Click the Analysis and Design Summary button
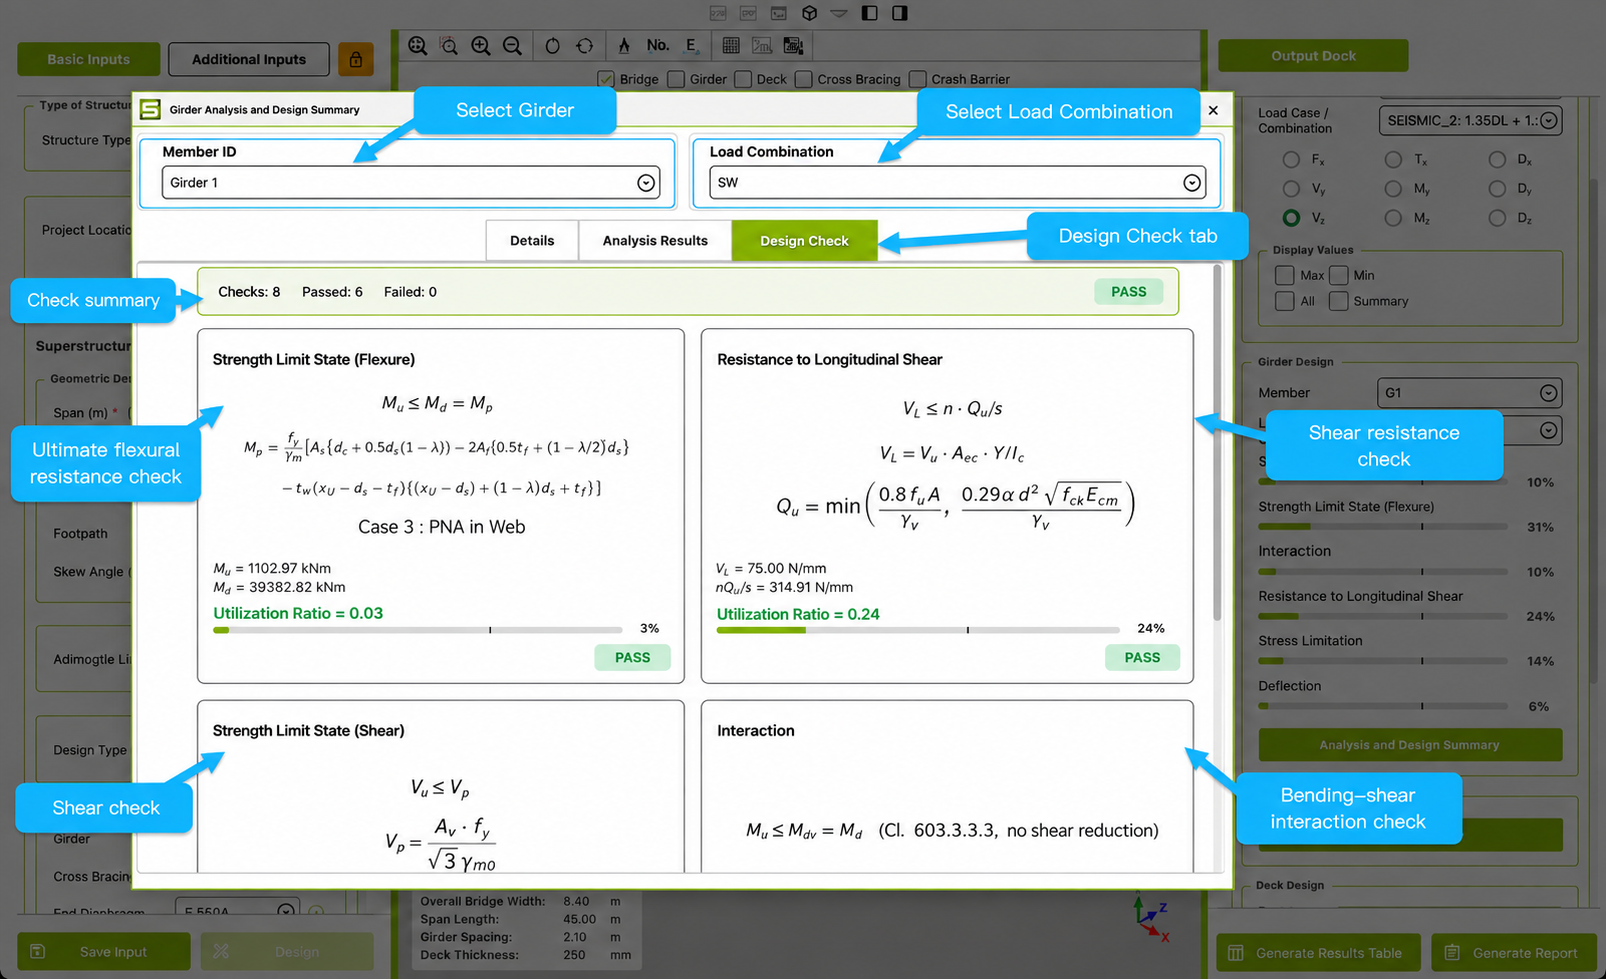The image size is (1606, 979). point(1410,745)
